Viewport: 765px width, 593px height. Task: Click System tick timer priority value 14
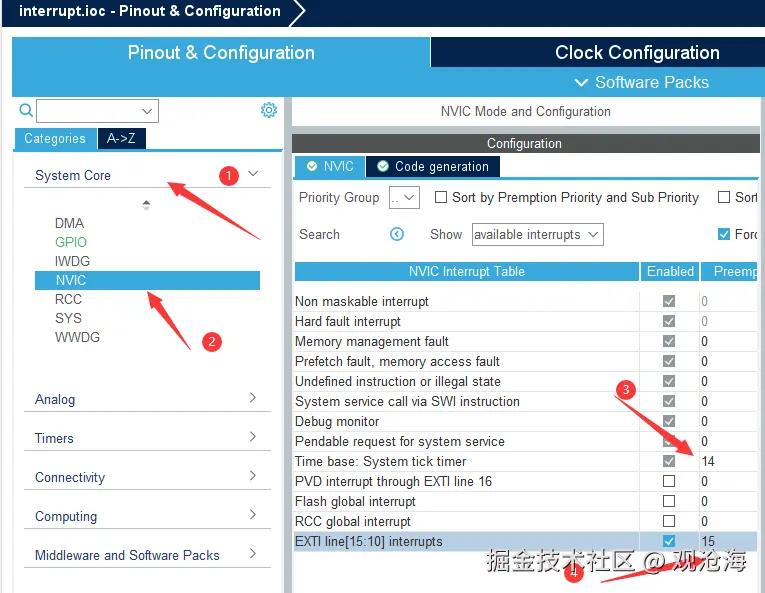[x=708, y=461]
